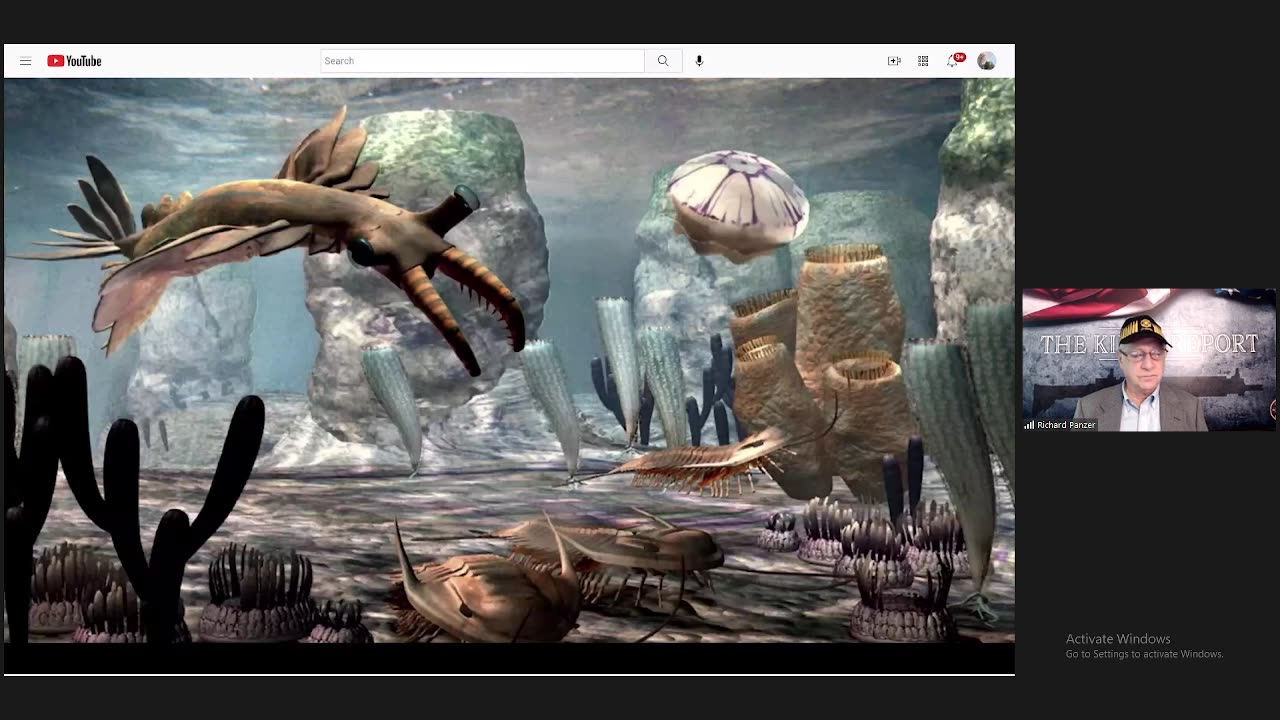Open the Create video camera icon
1280x720 pixels.
(x=894, y=61)
